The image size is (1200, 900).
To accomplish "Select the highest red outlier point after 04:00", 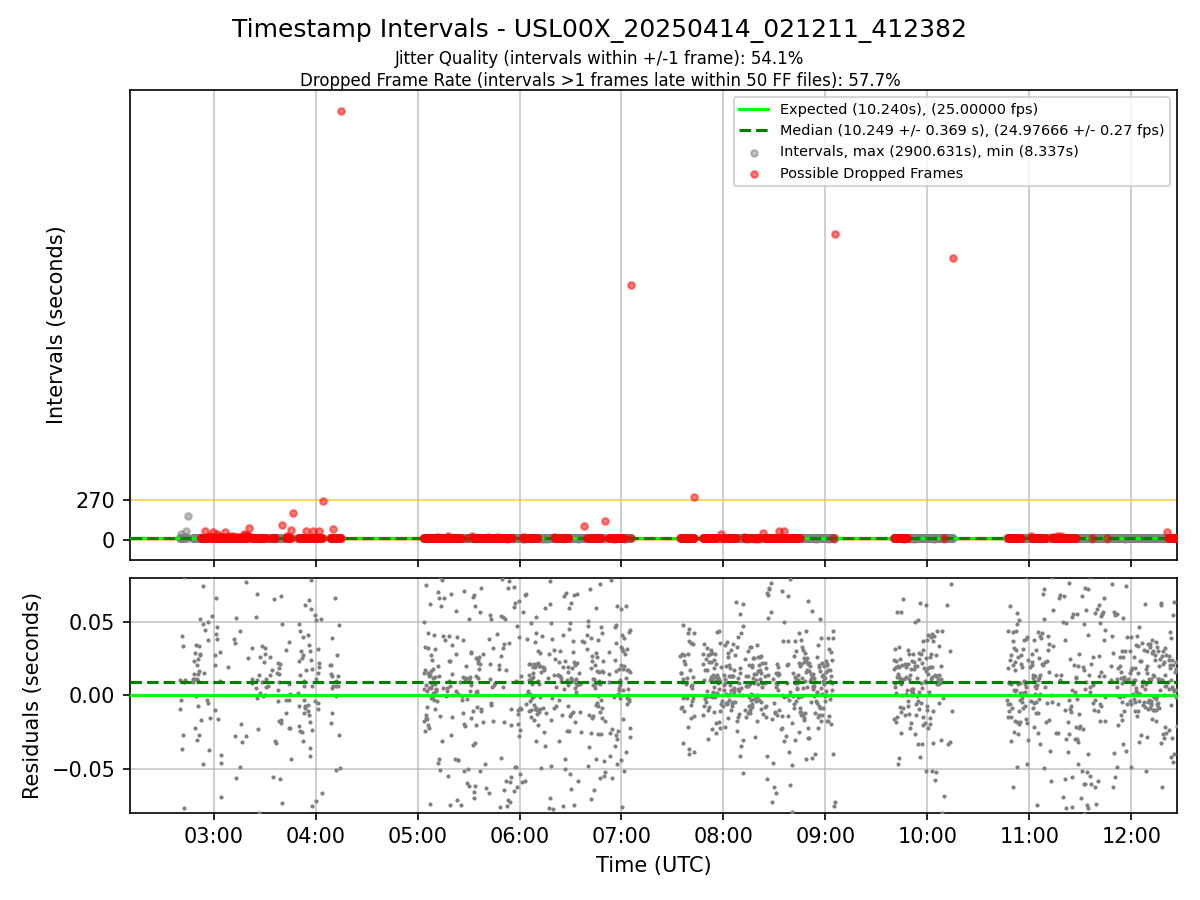I will pyautogui.click(x=341, y=111).
